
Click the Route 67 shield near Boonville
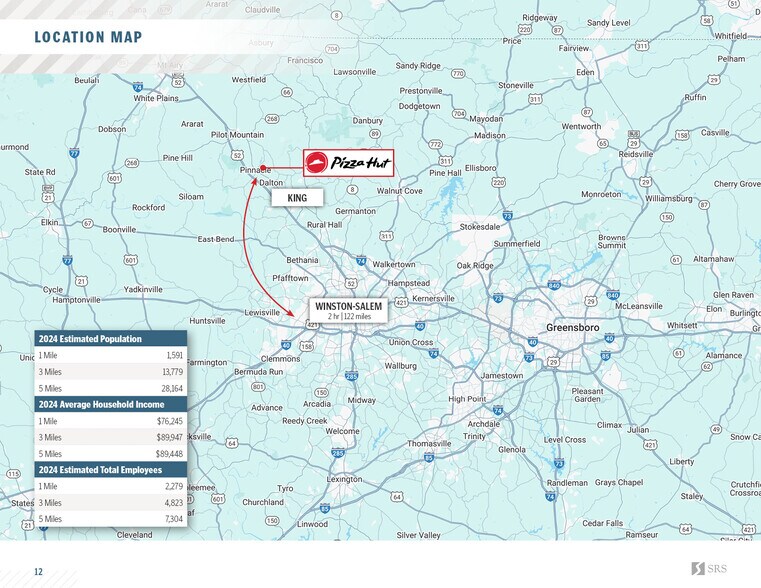coord(88,223)
